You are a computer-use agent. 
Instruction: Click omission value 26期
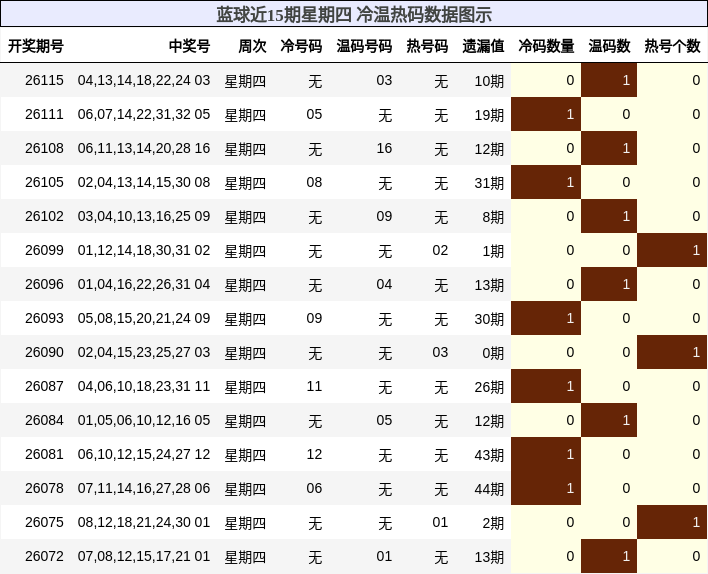[489, 387]
